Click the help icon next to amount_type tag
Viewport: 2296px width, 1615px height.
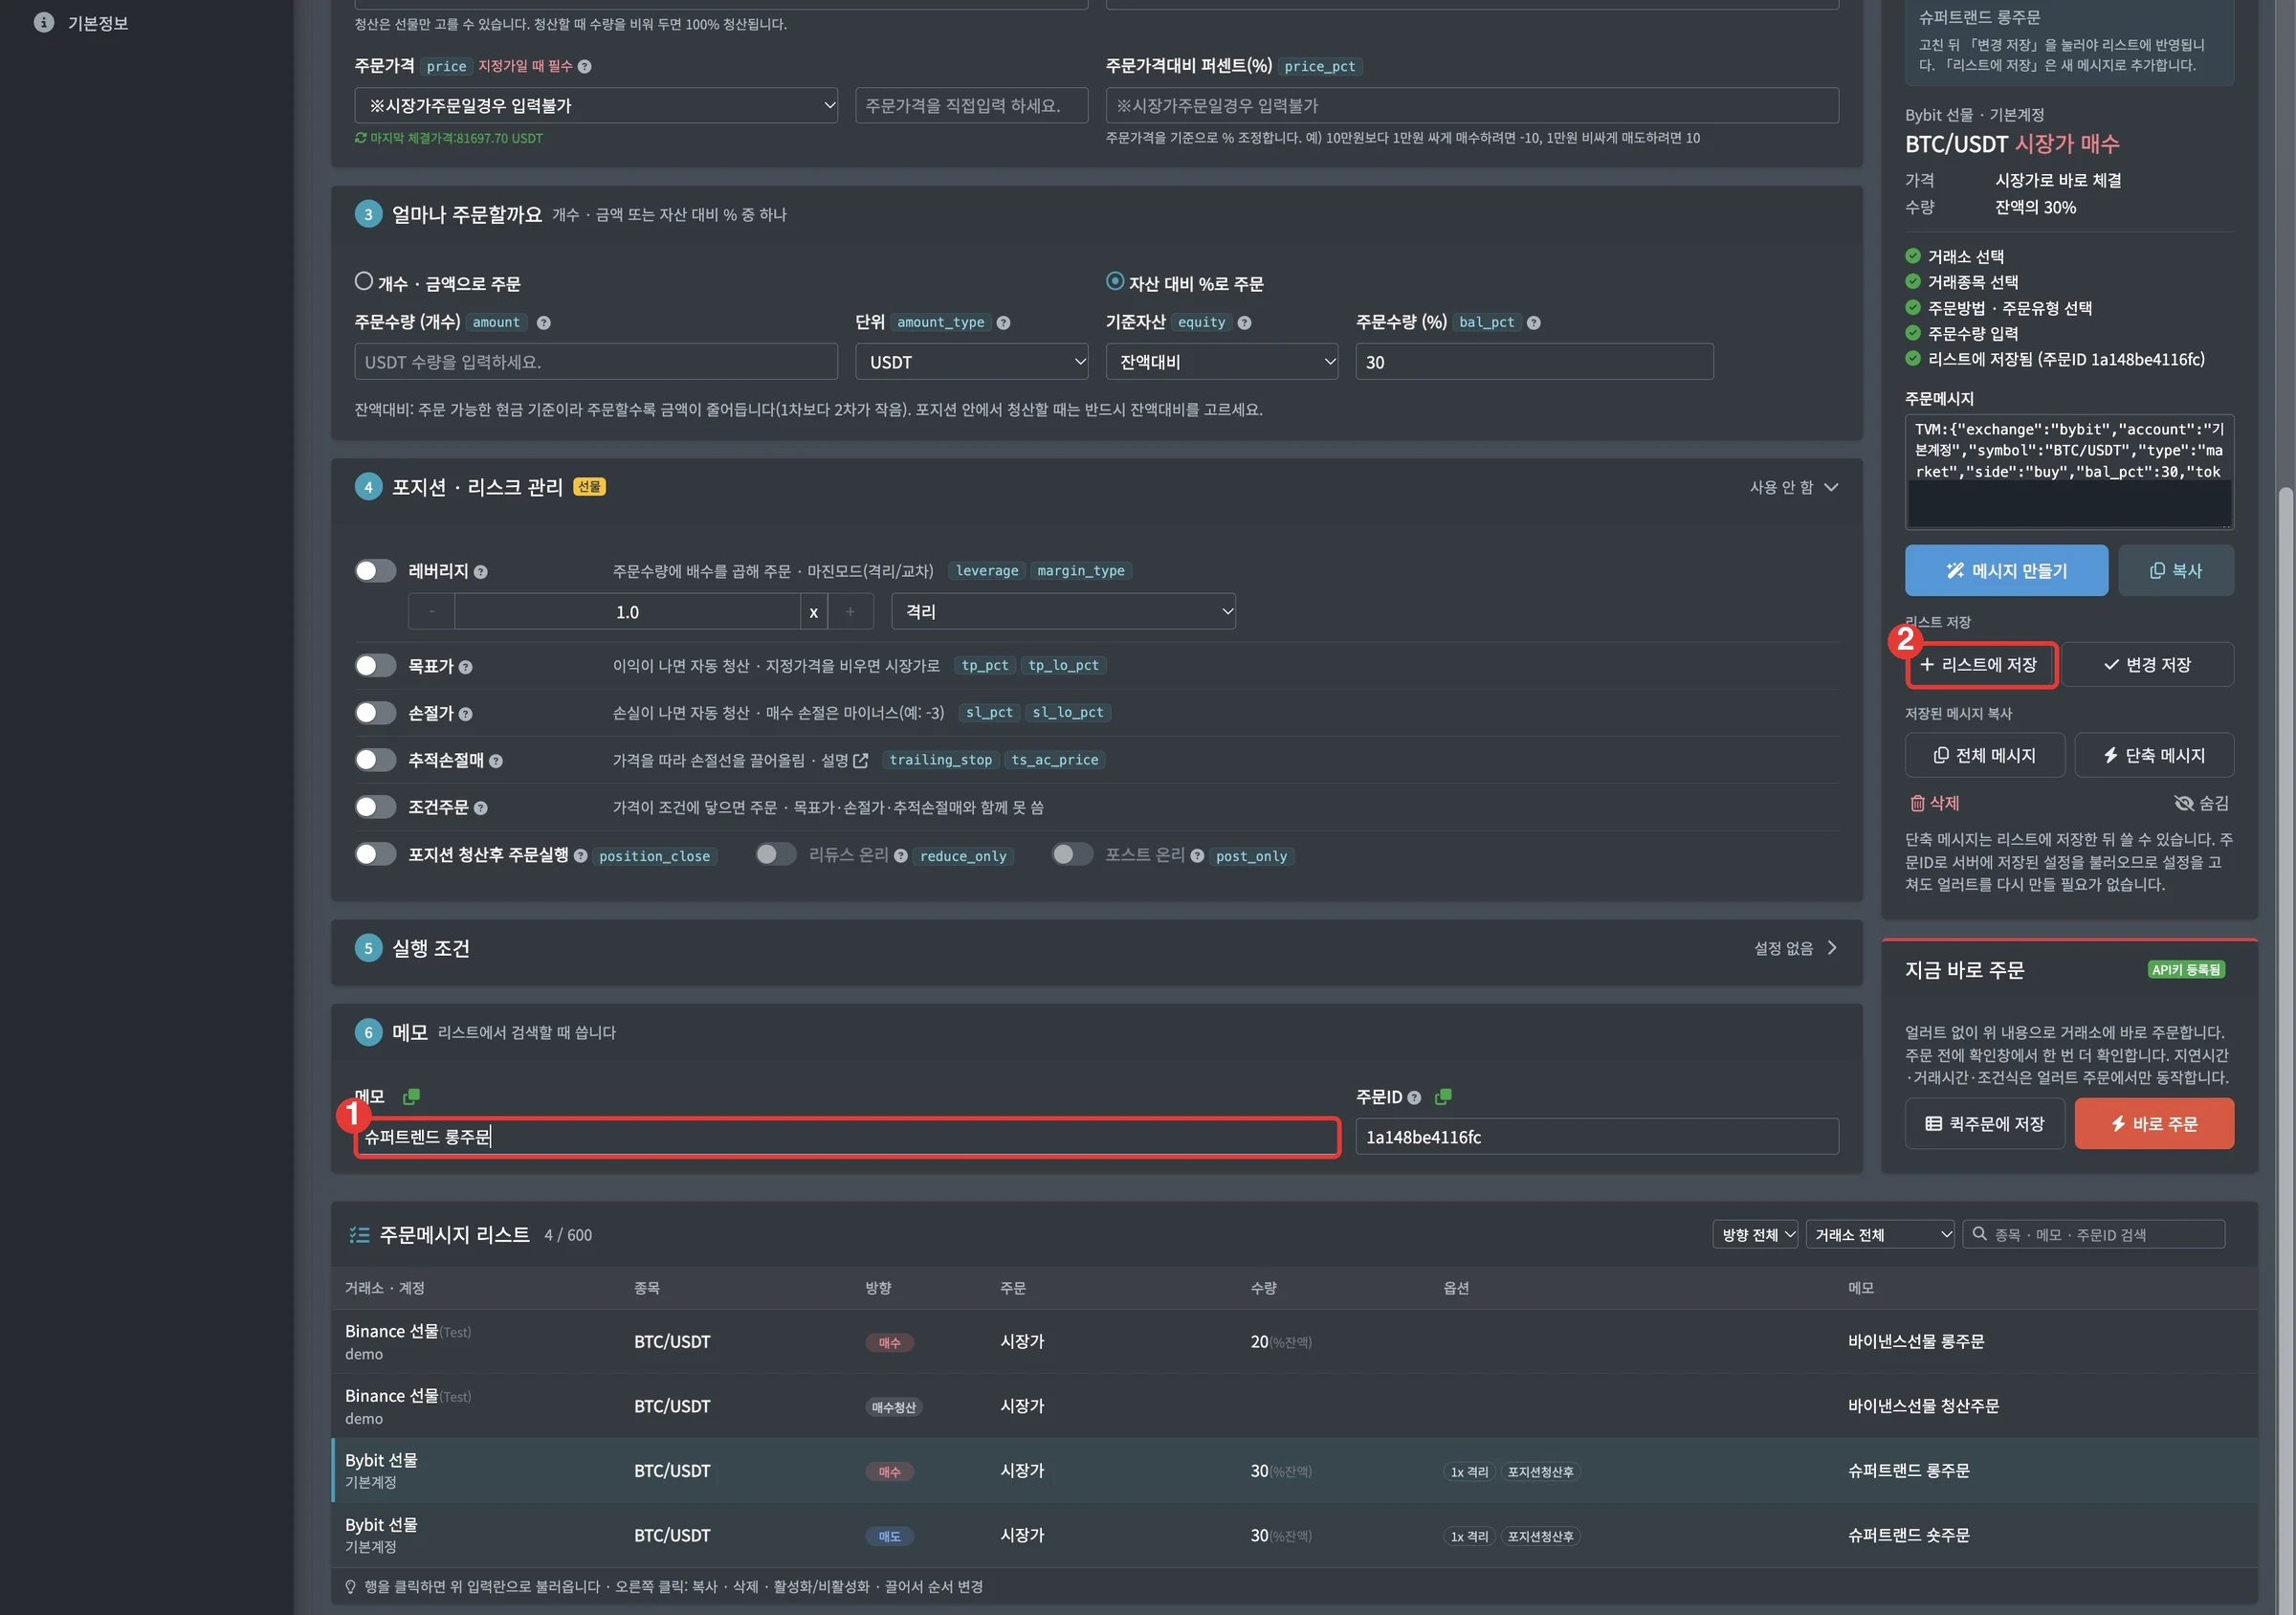point(1003,323)
